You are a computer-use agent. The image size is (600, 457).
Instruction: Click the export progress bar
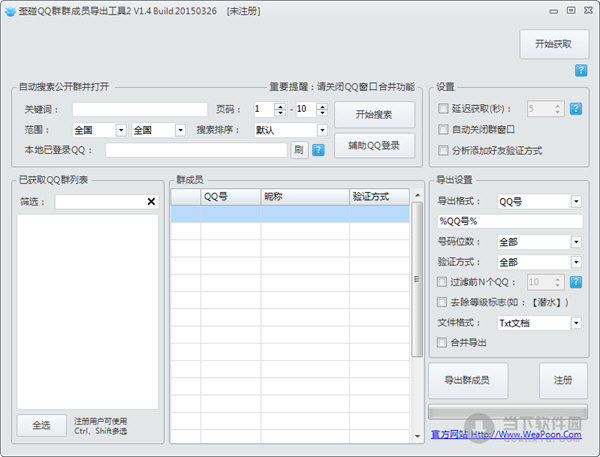tap(508, 412)
